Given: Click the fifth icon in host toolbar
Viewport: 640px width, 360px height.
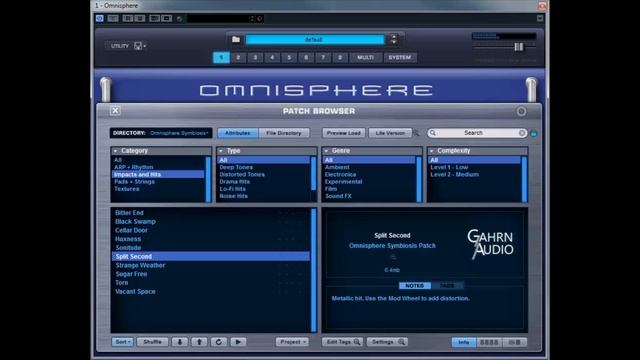Looking at the screenshot, I should pyautogui.click(x=154, y=18).
